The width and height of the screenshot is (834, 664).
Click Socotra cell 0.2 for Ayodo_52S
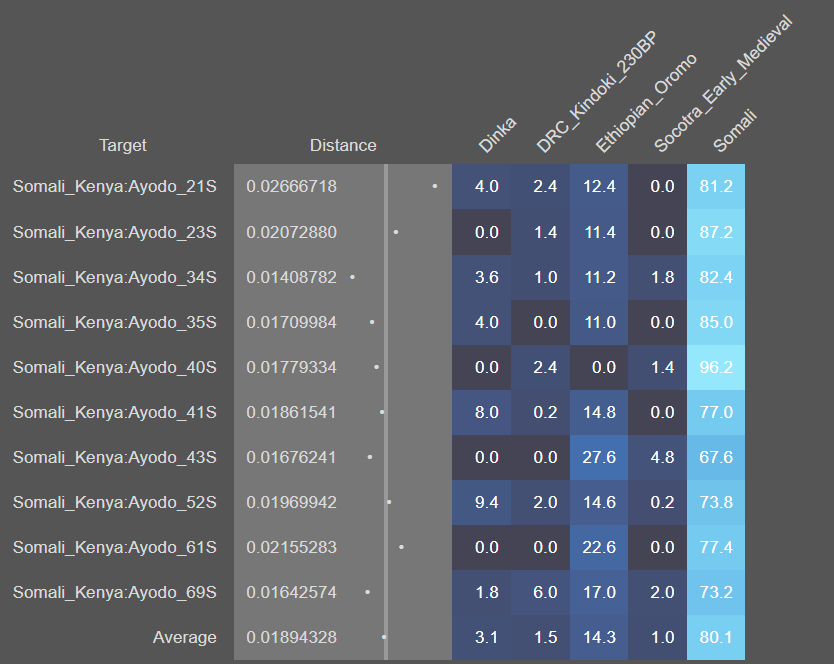pos(657,502)
